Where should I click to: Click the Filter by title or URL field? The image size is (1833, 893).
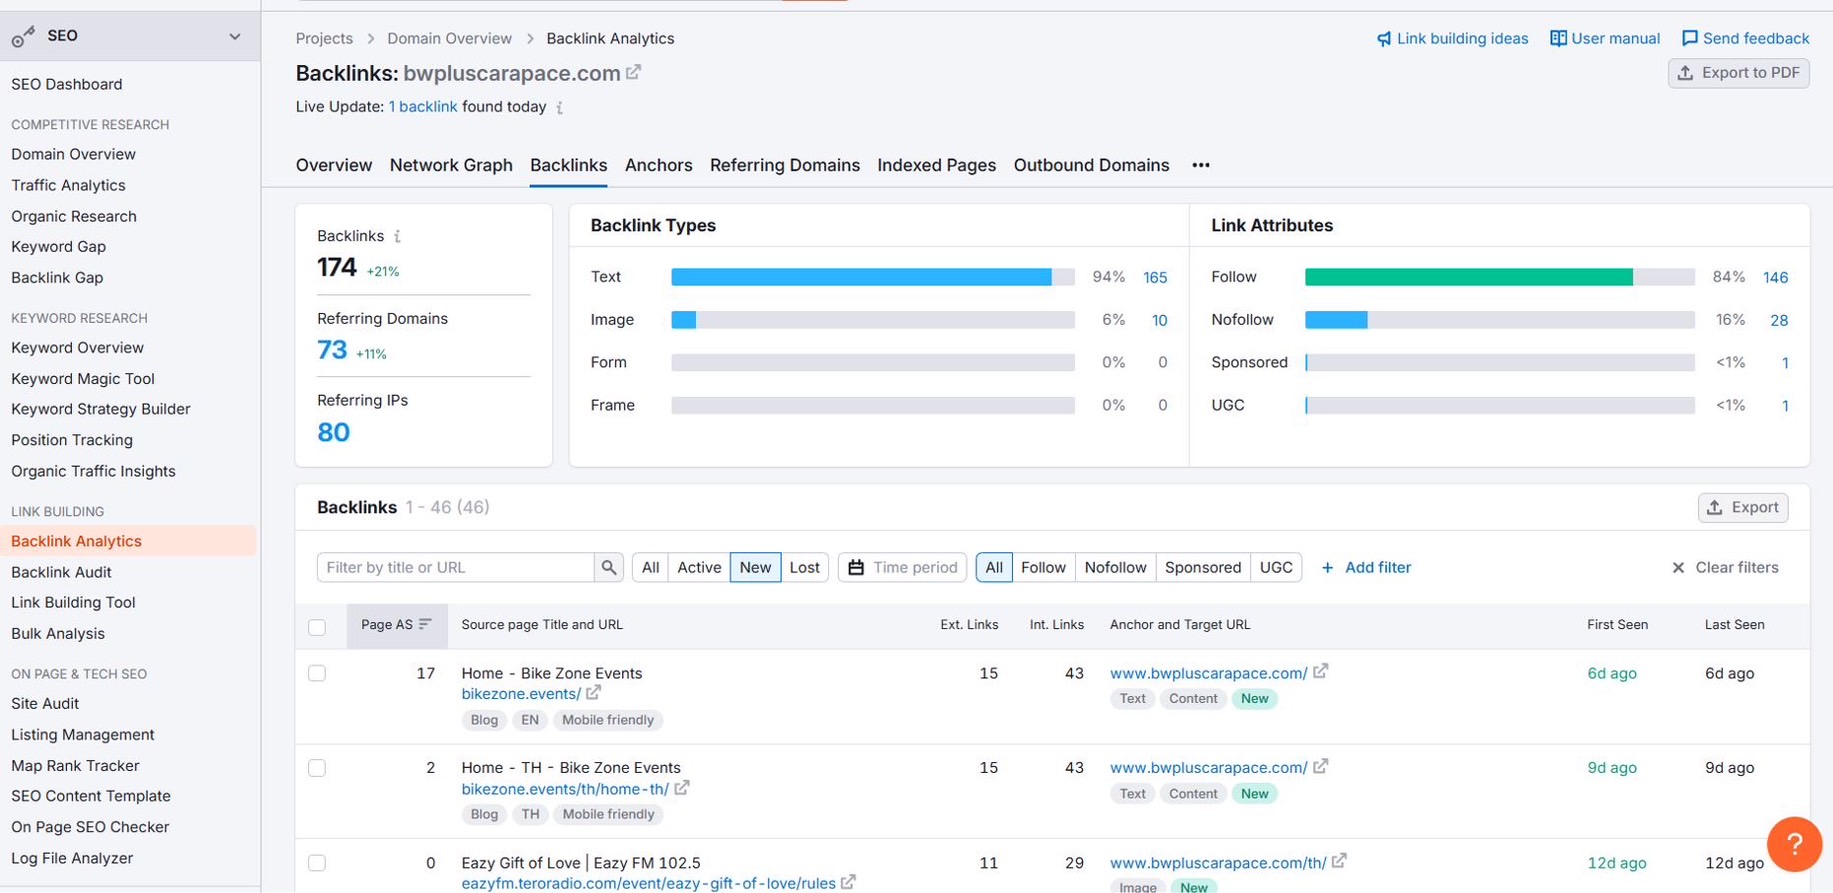[x=456, y=568]
